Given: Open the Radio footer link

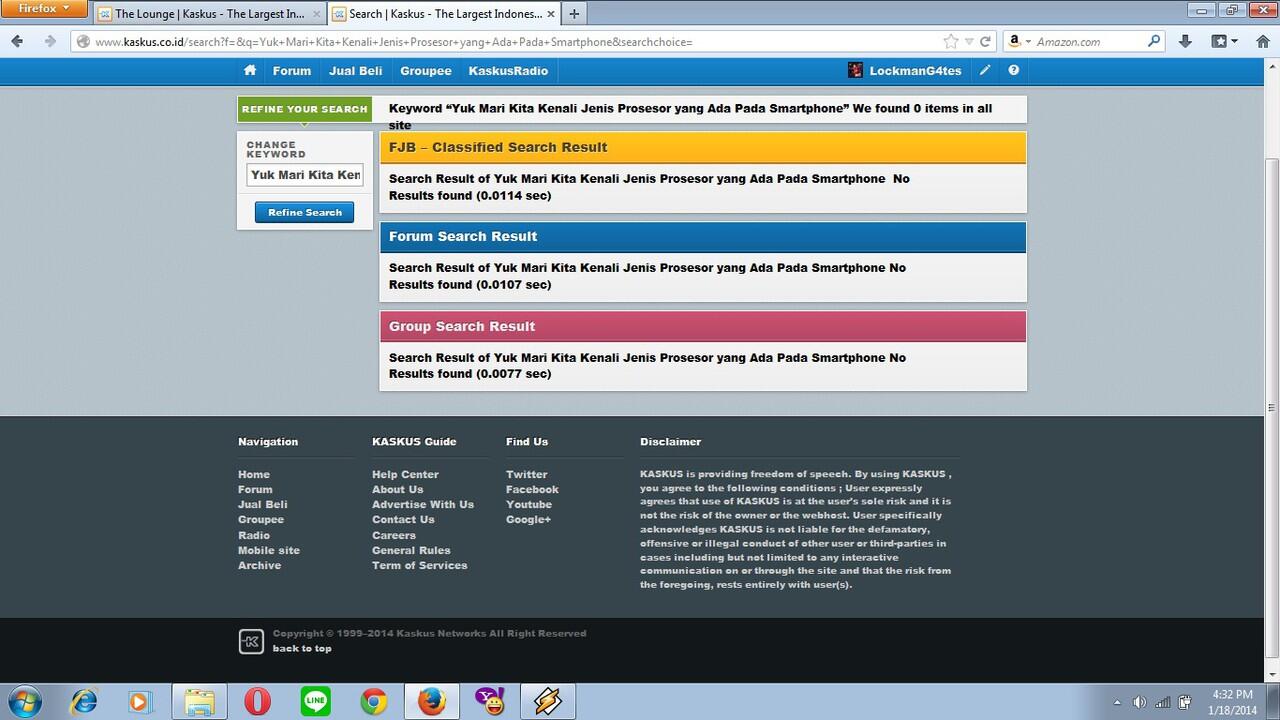Looking at the screenshot, I should pyautogui.click(x=254, y=535).
